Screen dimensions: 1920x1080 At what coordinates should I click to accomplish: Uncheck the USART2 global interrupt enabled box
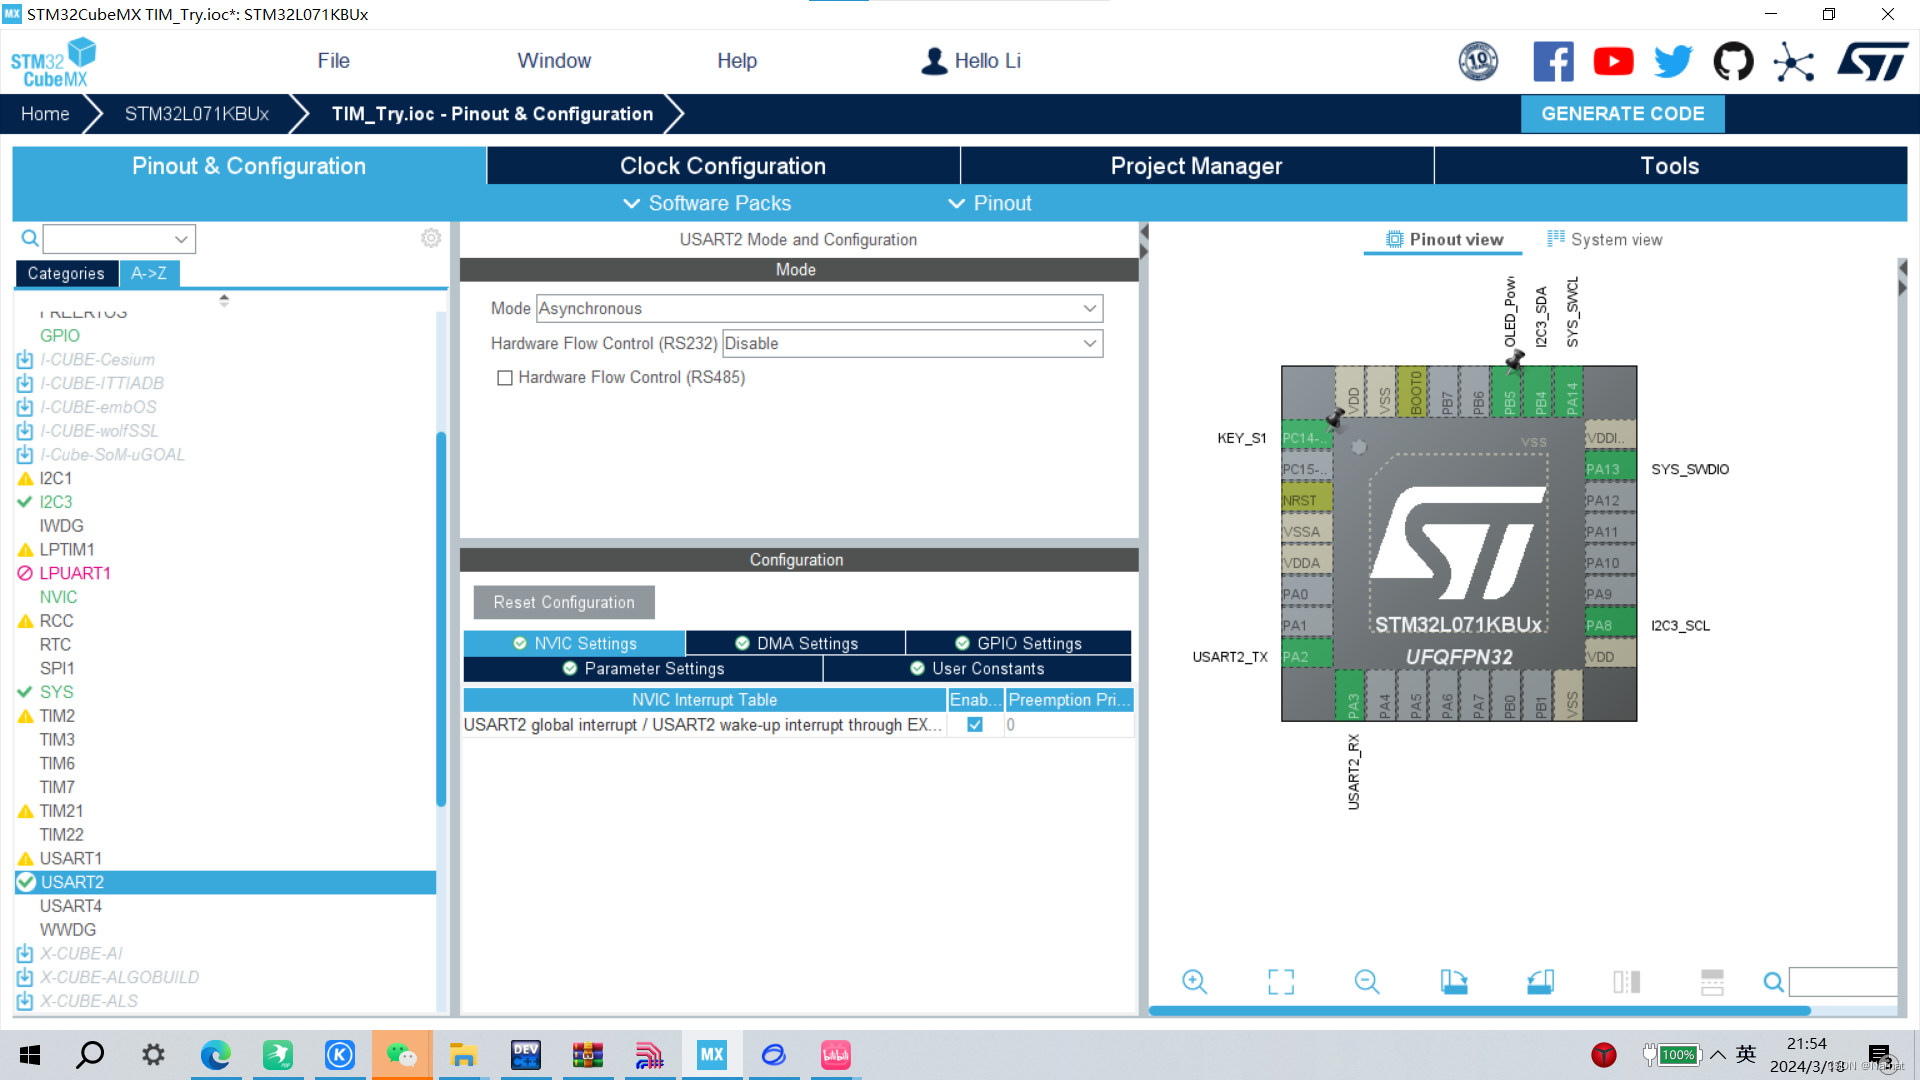click(x=975, y=725)
